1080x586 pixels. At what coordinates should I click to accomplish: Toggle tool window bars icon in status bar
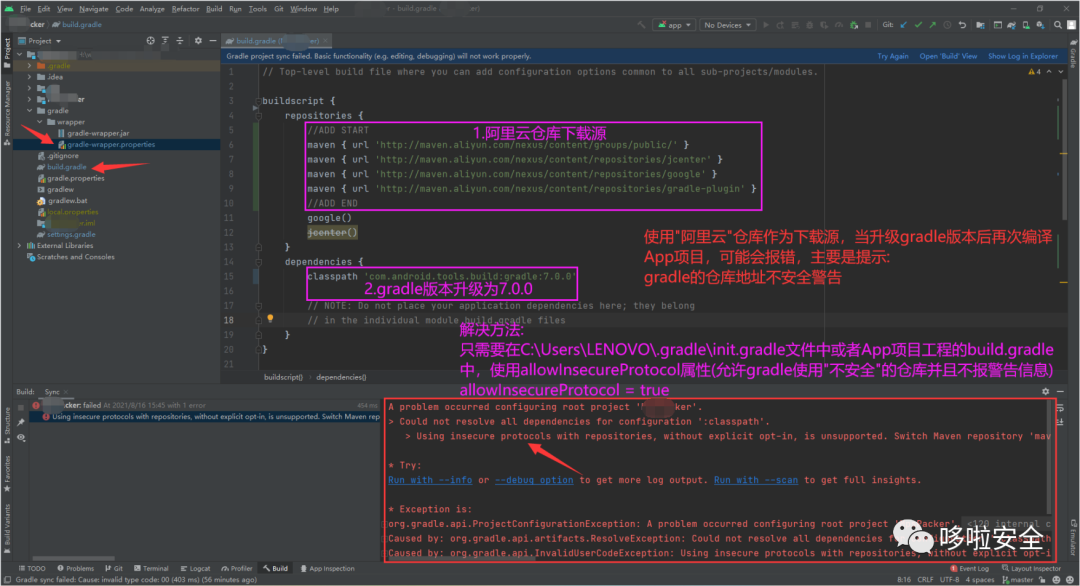(7, 580)
